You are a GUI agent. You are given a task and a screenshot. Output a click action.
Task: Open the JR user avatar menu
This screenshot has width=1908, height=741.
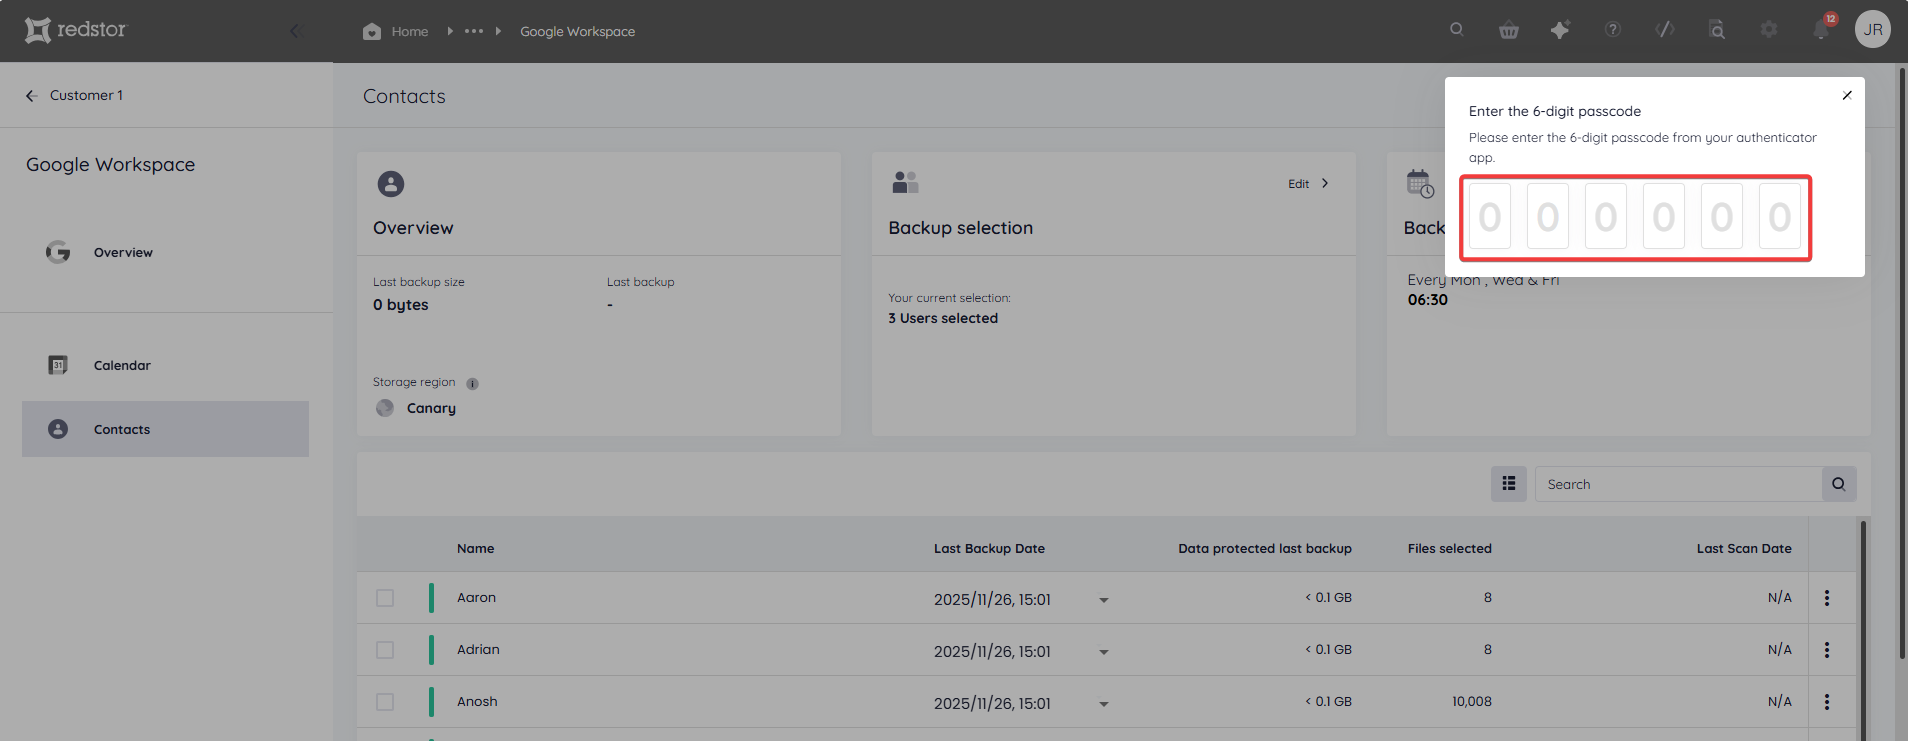coord(1873,29)
